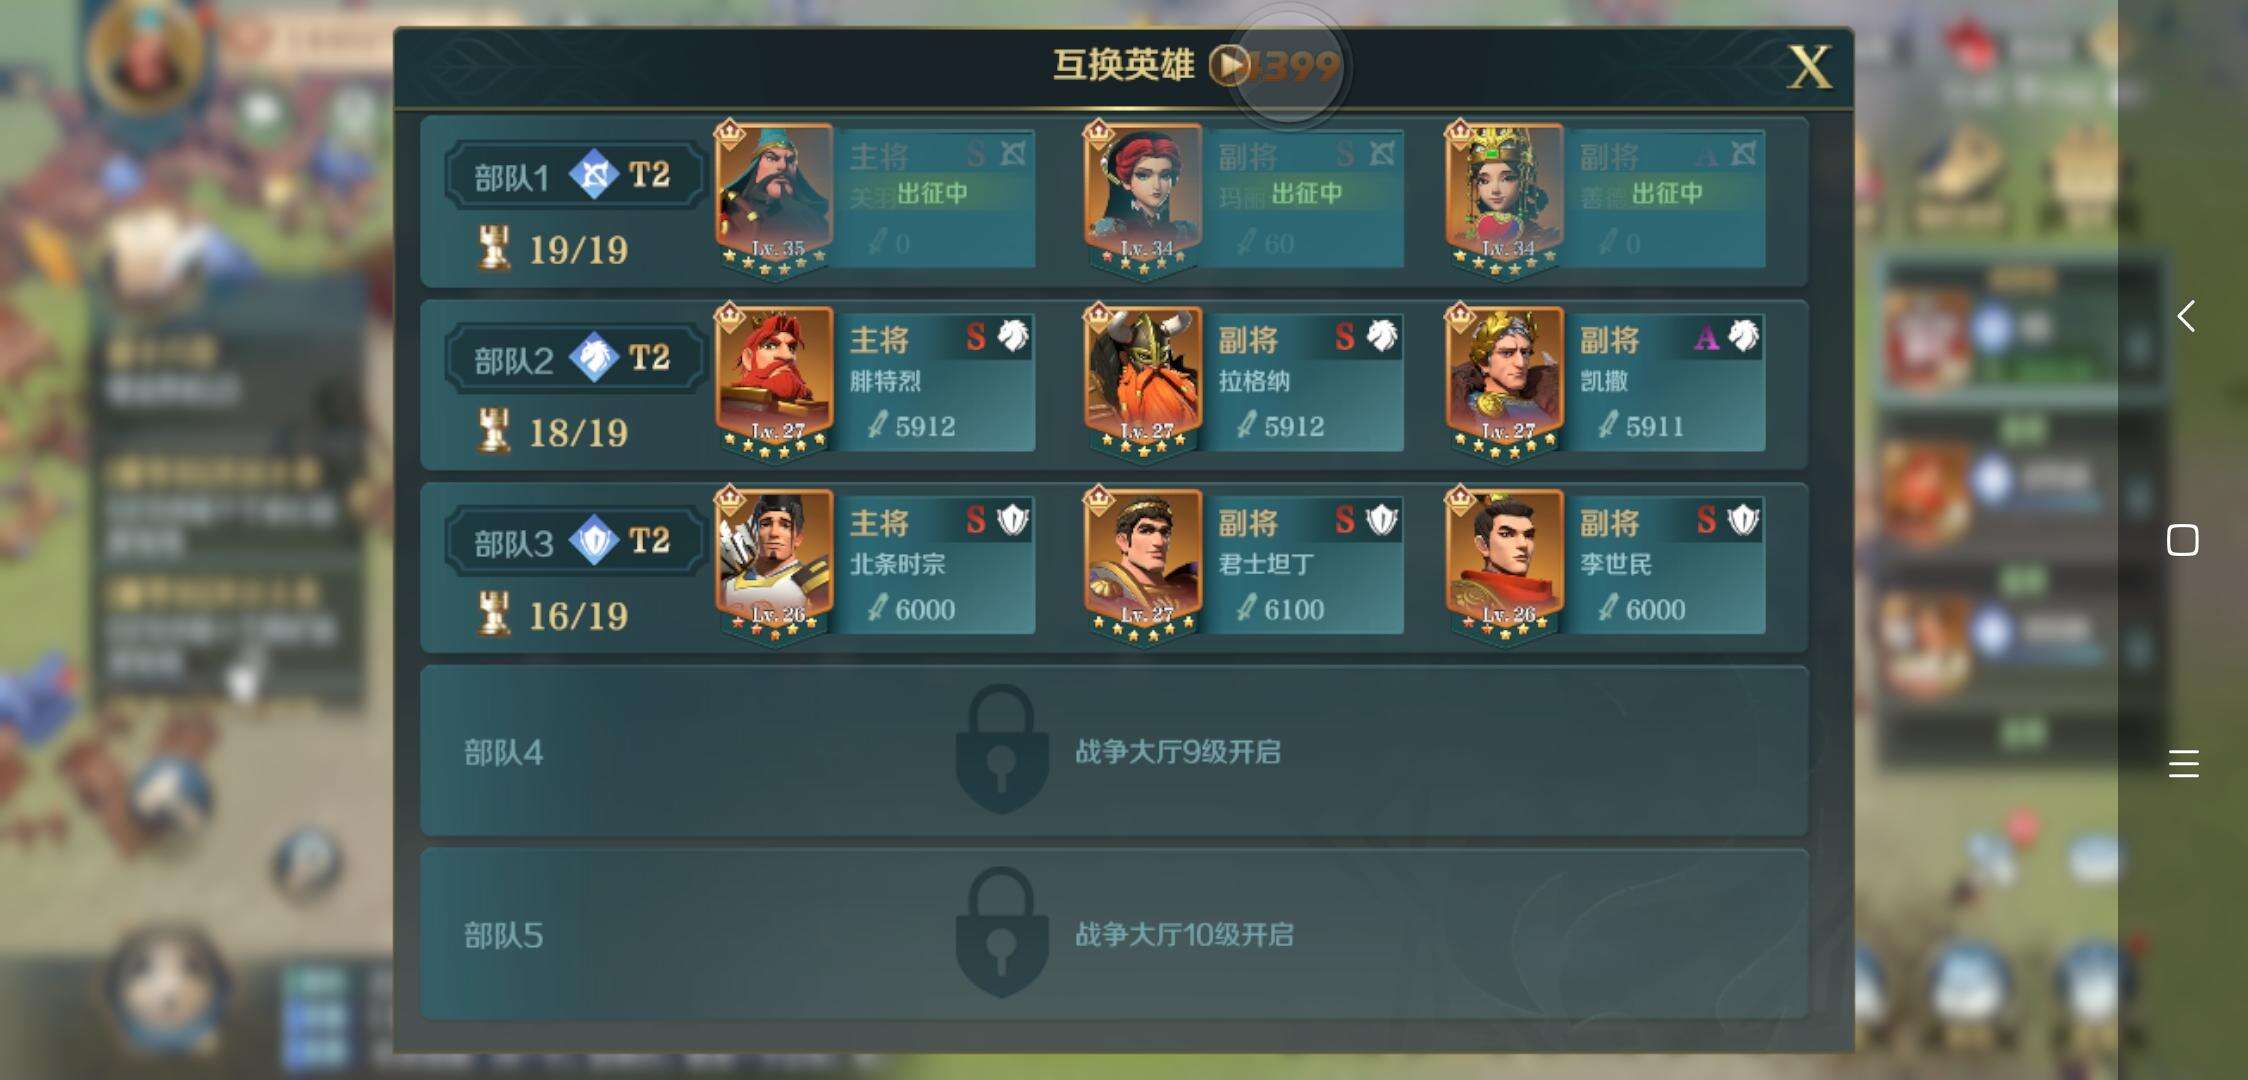
Task: Tap the Android home square button
Action: [x=2183, y=540]
